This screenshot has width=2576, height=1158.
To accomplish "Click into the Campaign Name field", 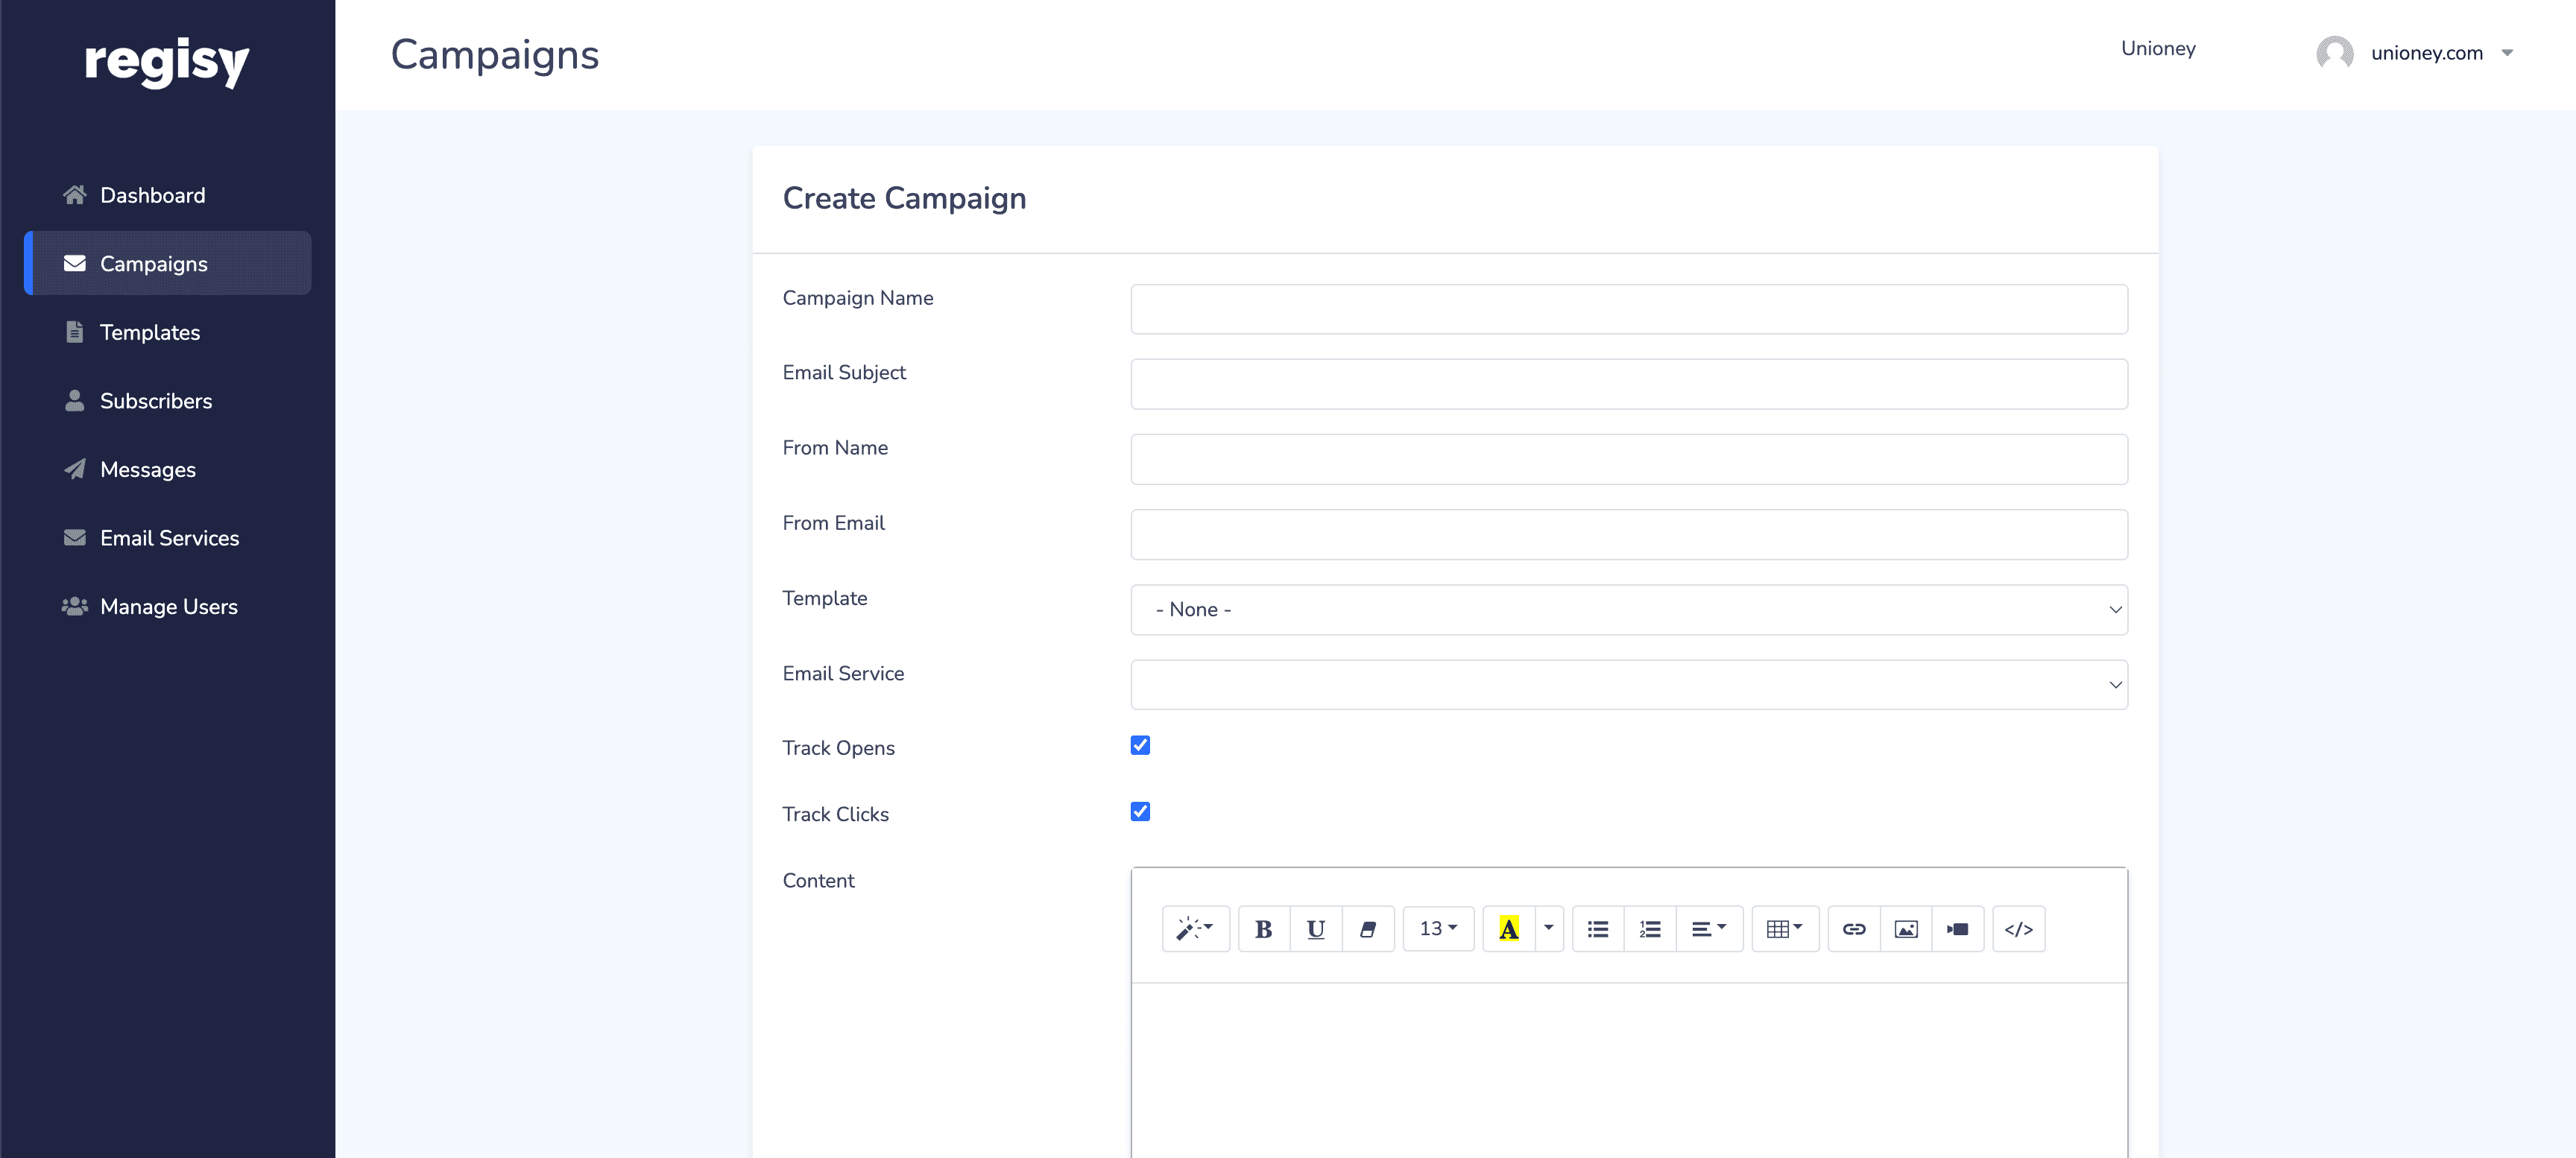I will [1628, 309].
